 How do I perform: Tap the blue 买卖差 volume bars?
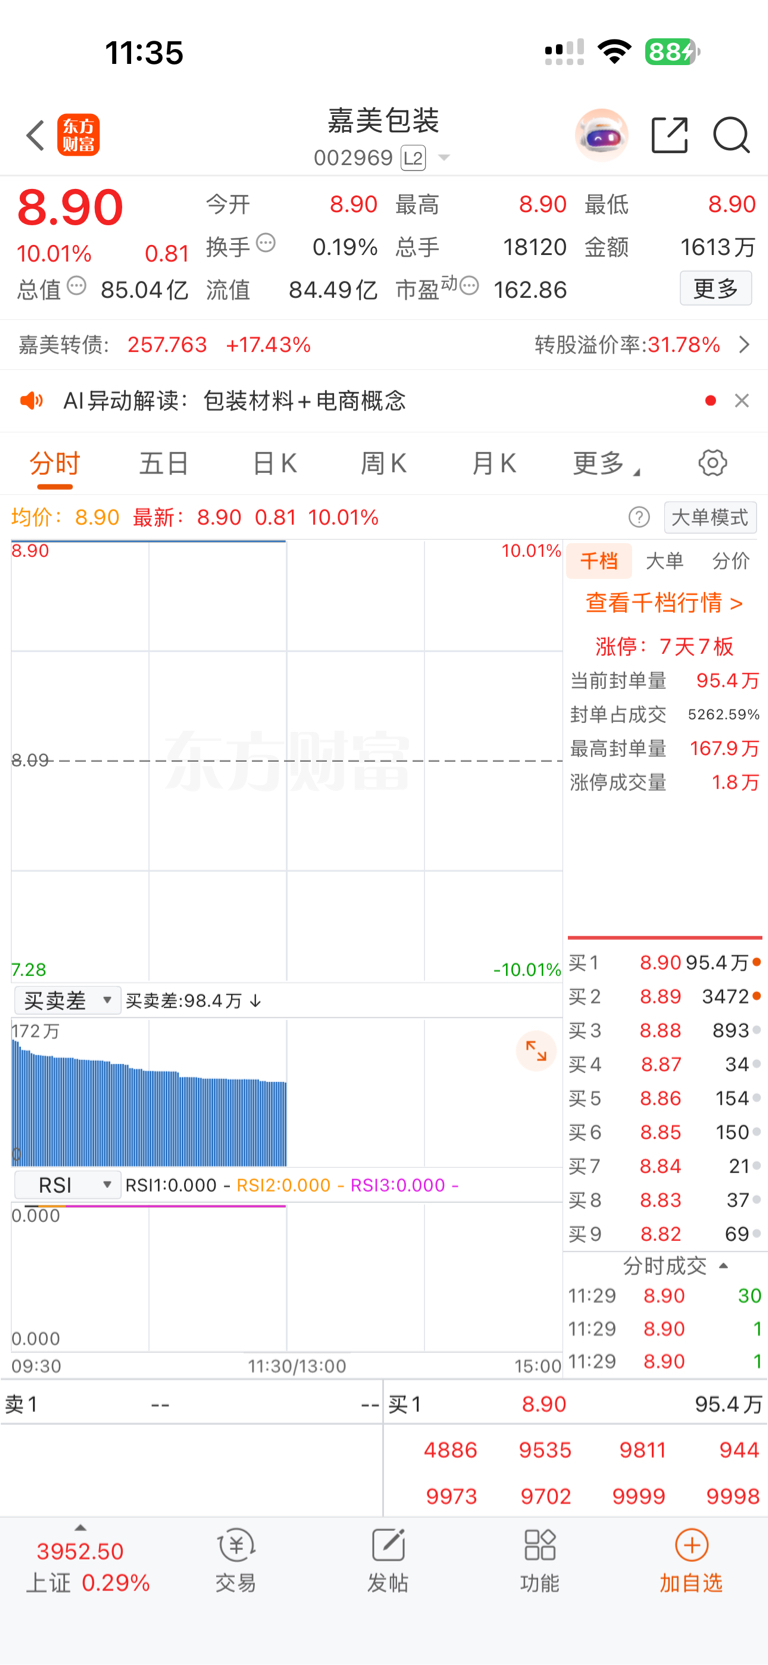coord(149,1105)
